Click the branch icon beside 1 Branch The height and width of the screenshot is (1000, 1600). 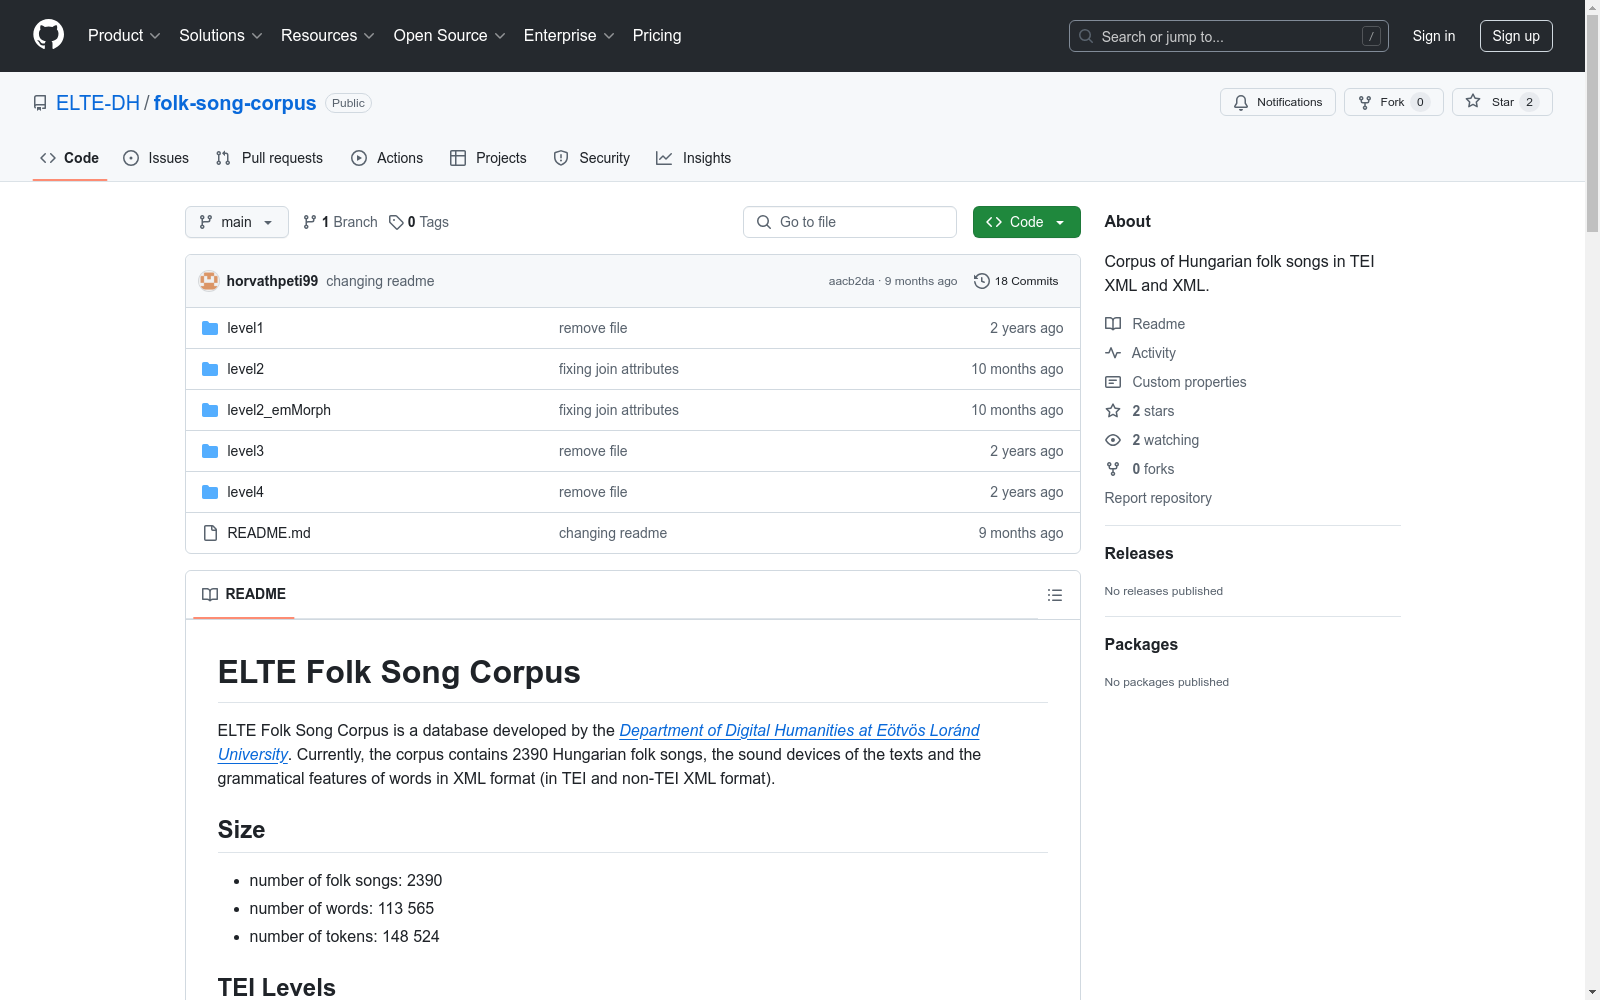pyautogui.click(x=310, y=222)
